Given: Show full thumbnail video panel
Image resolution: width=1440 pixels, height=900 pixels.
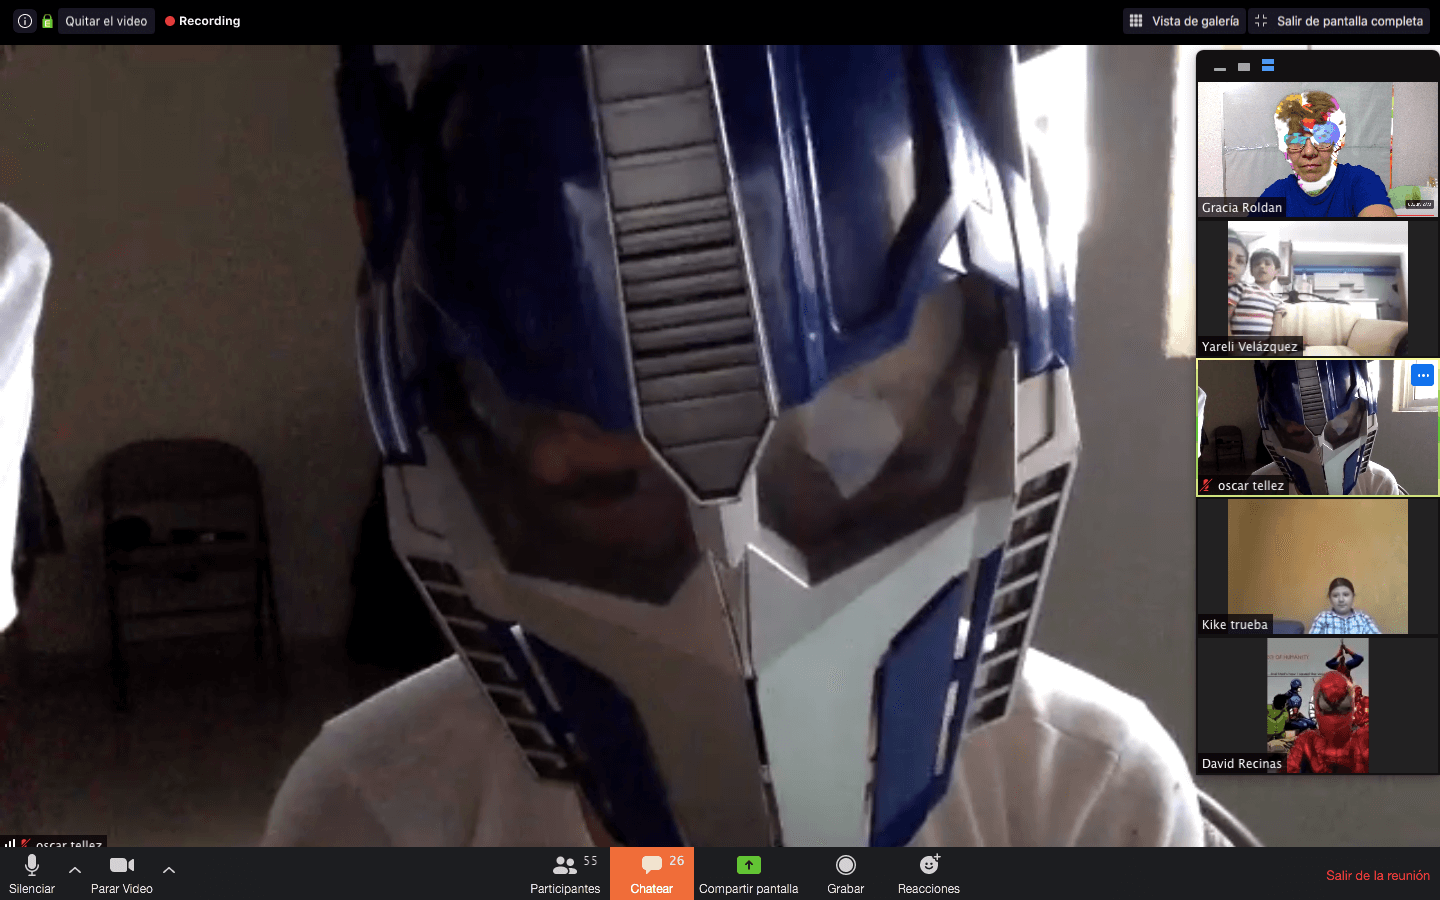Looking at the screenshot, I should tap(1268, 66).
